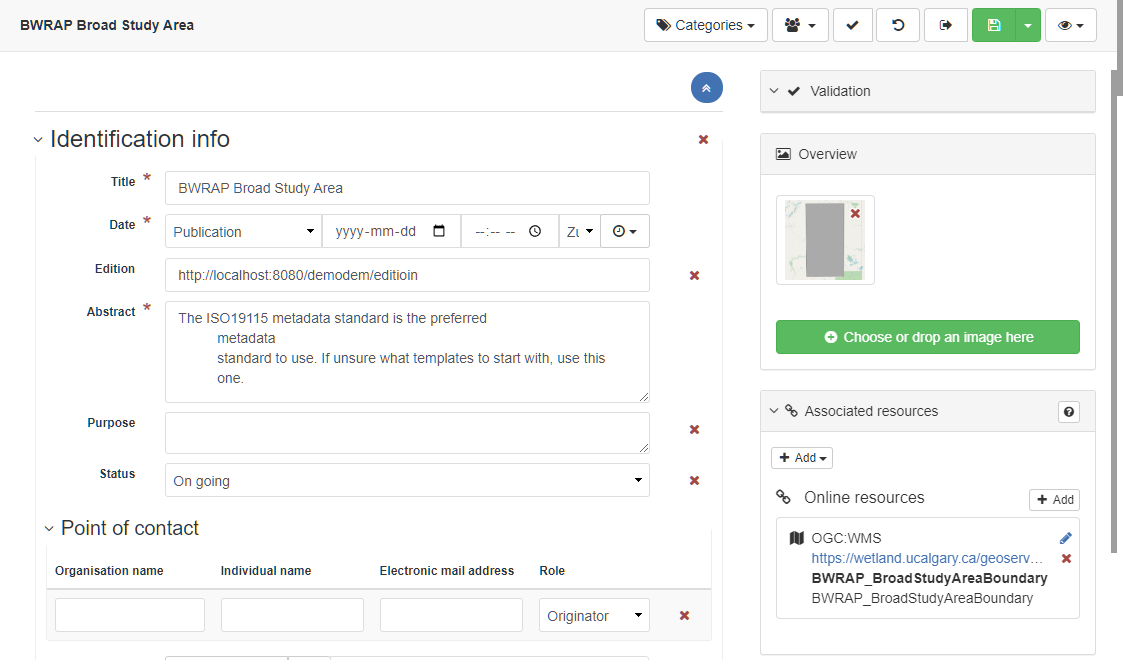Screen dimensions: 1123x660
Task: Click the BWRAP Broad Study Area header title
Action: pyautogui.click(x=107, y=25)
